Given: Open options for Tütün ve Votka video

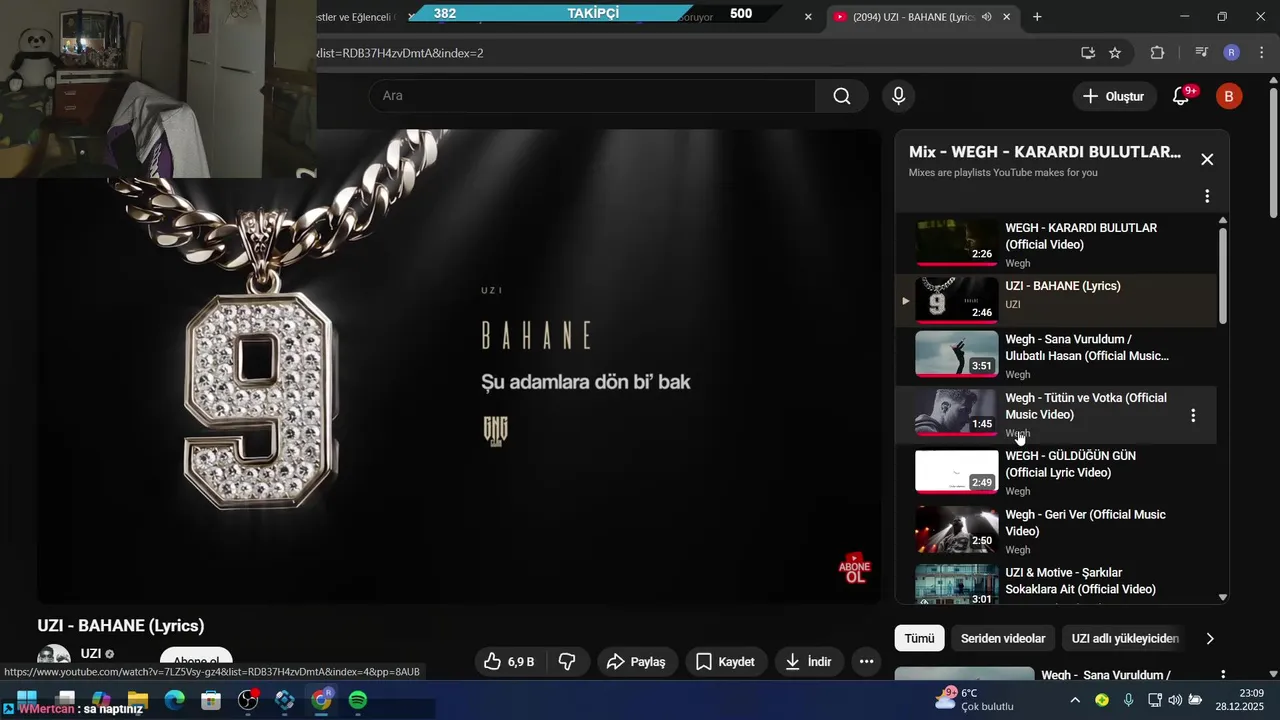Looking at the screenshot, I should [1192, 415].
